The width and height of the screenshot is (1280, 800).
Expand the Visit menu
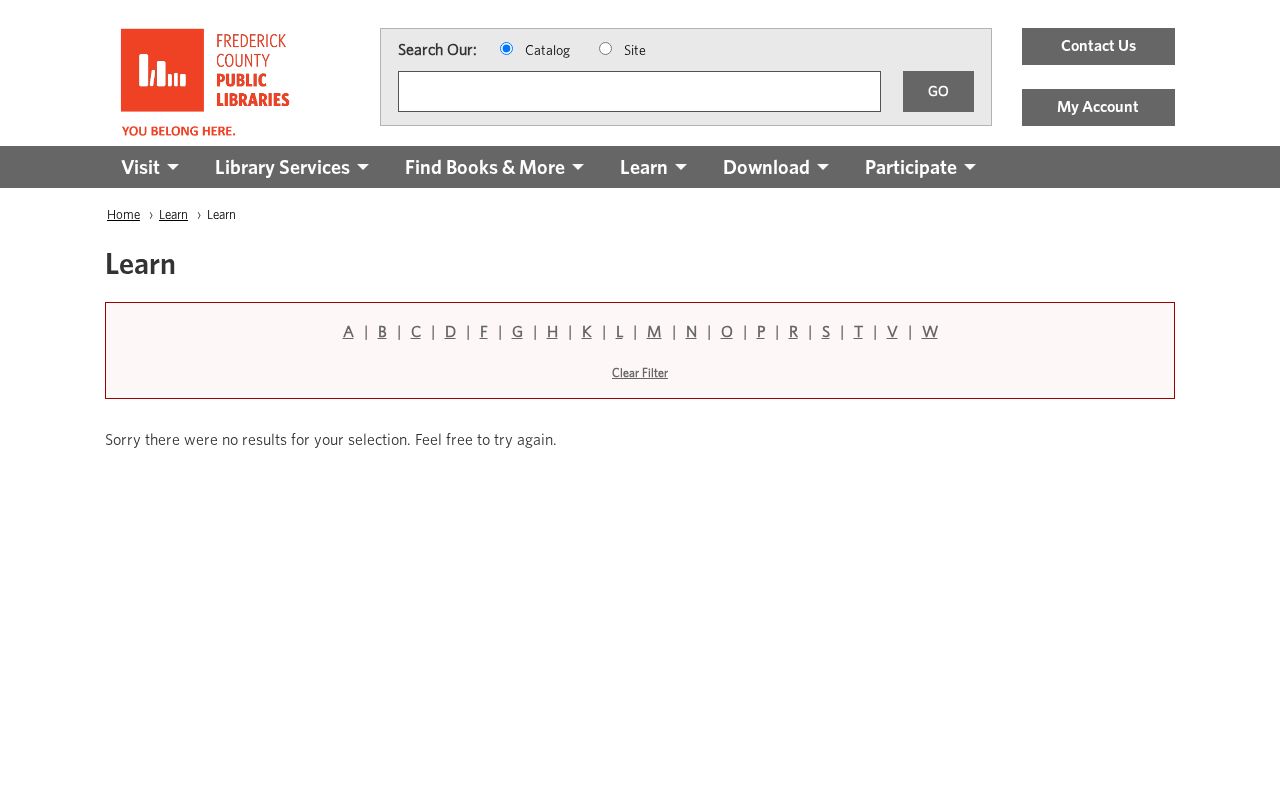150,167
